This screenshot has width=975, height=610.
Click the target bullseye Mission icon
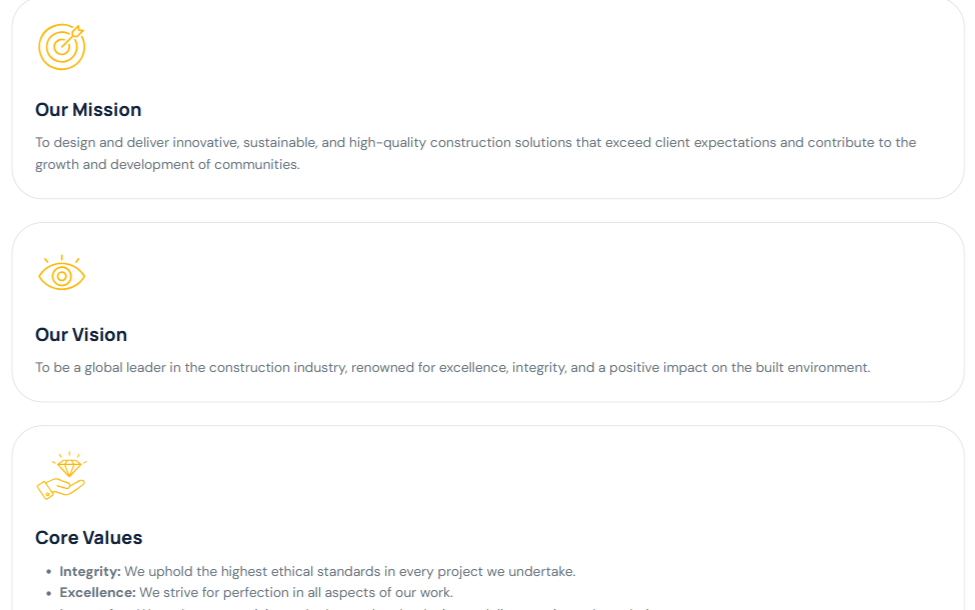pos(61,47)
